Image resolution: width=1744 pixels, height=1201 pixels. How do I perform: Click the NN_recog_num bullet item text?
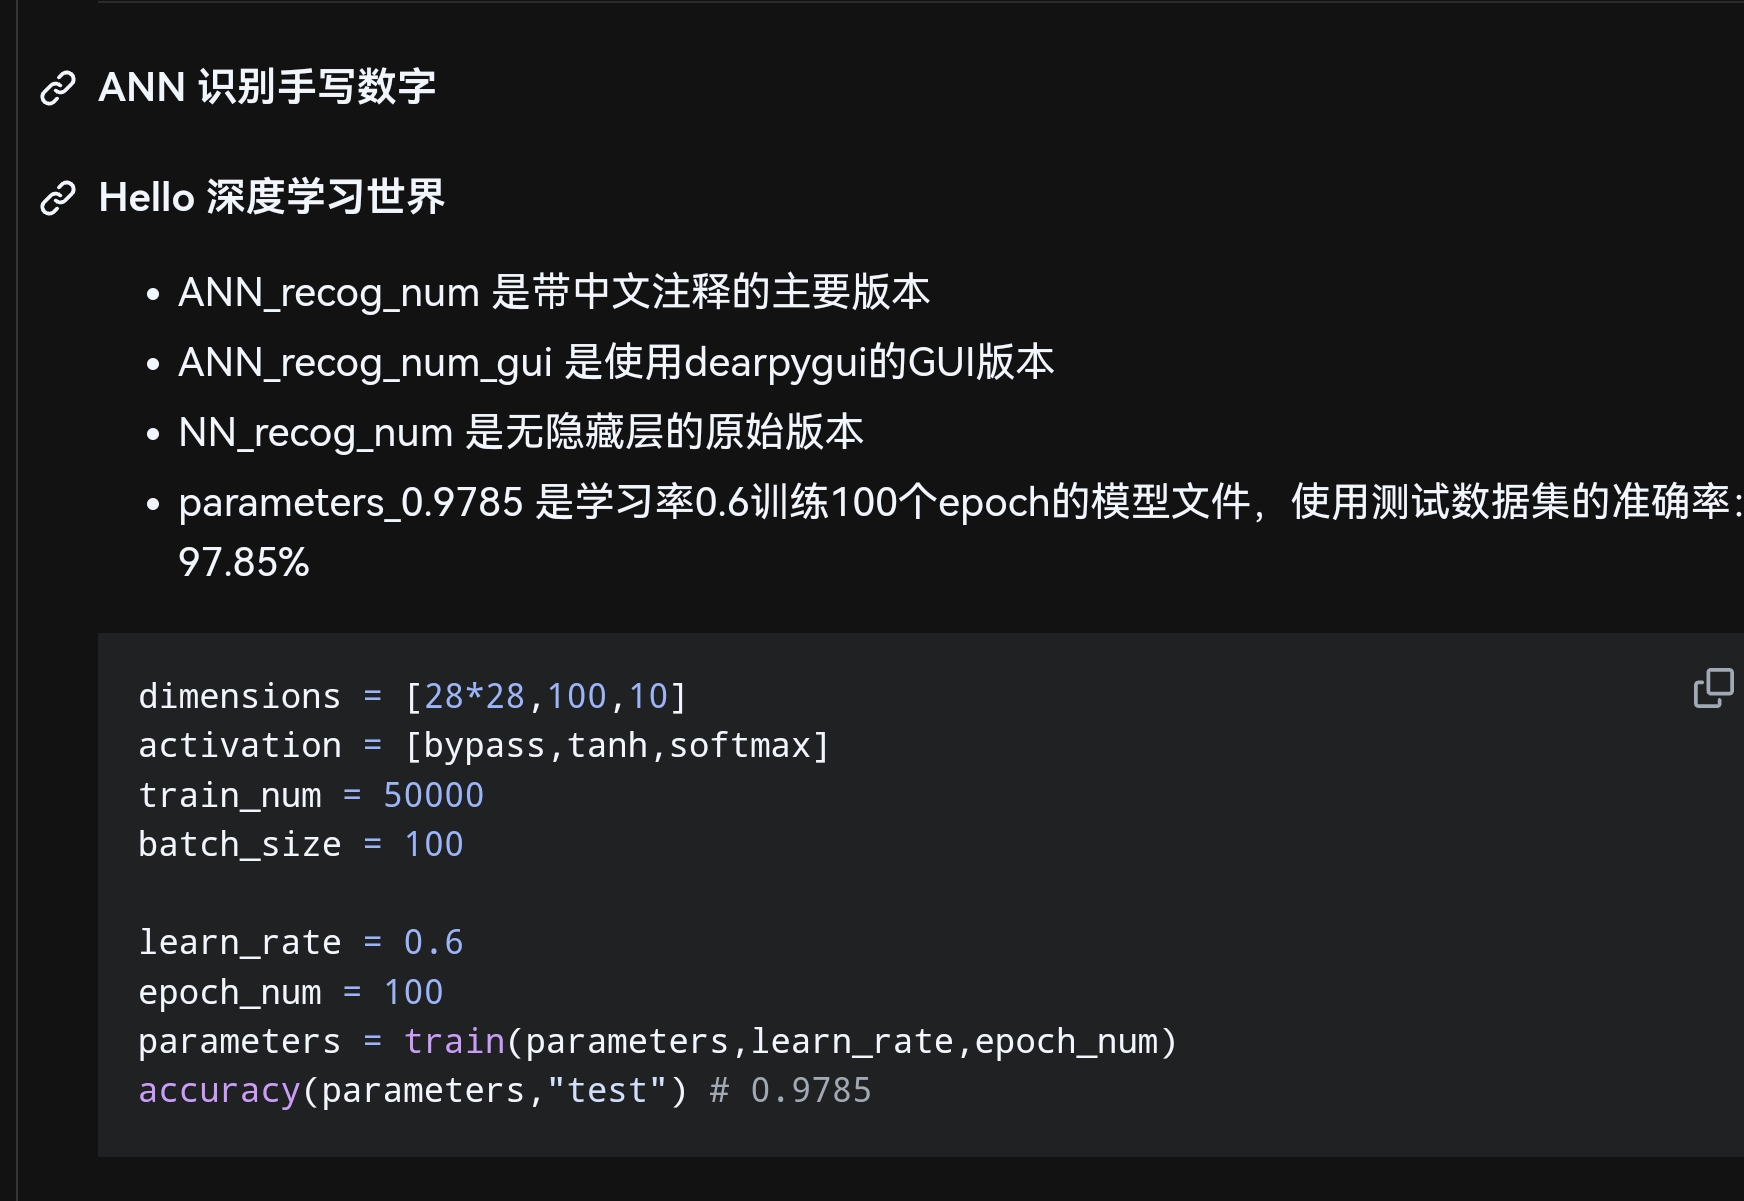521,432
